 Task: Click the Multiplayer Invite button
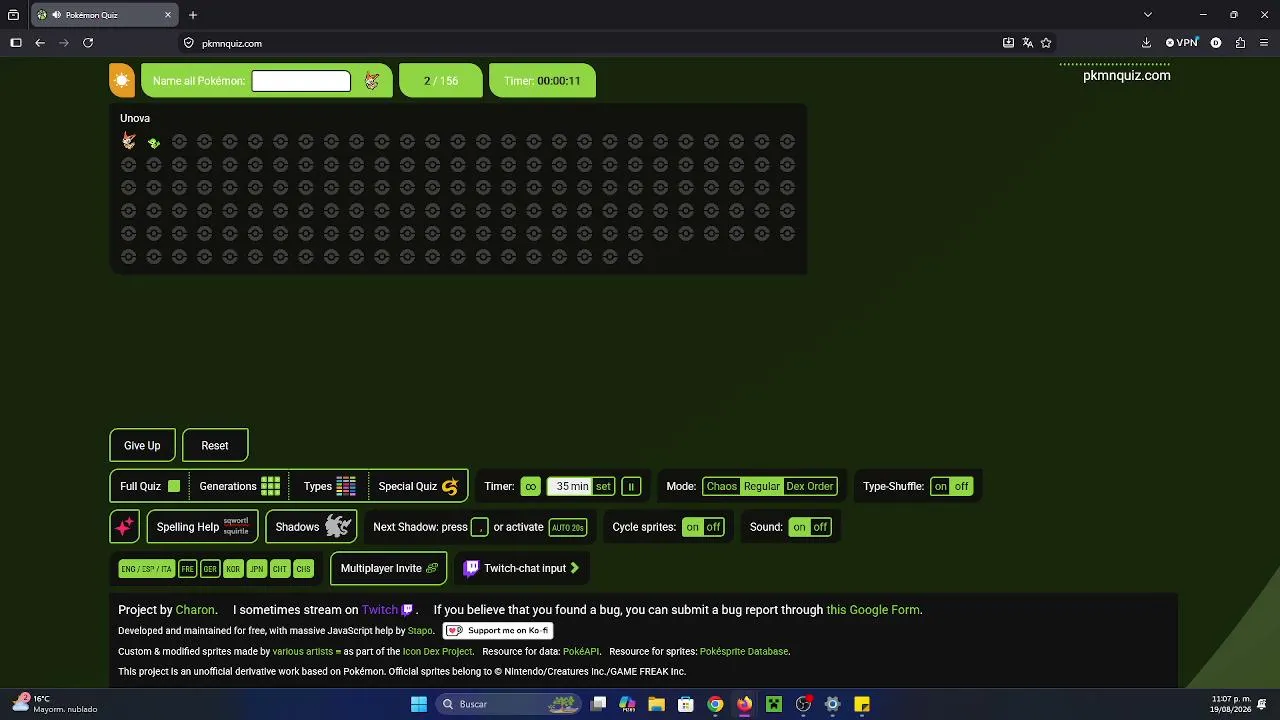click(x=389, y=568)
